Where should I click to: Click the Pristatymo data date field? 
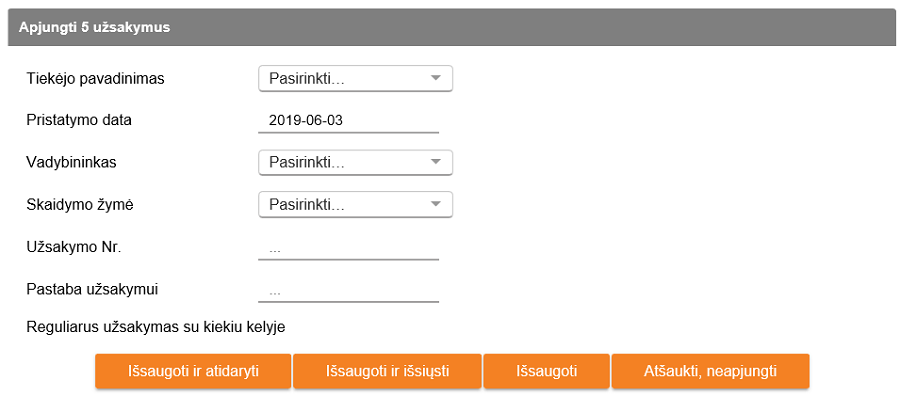click(x=348, y=121)
